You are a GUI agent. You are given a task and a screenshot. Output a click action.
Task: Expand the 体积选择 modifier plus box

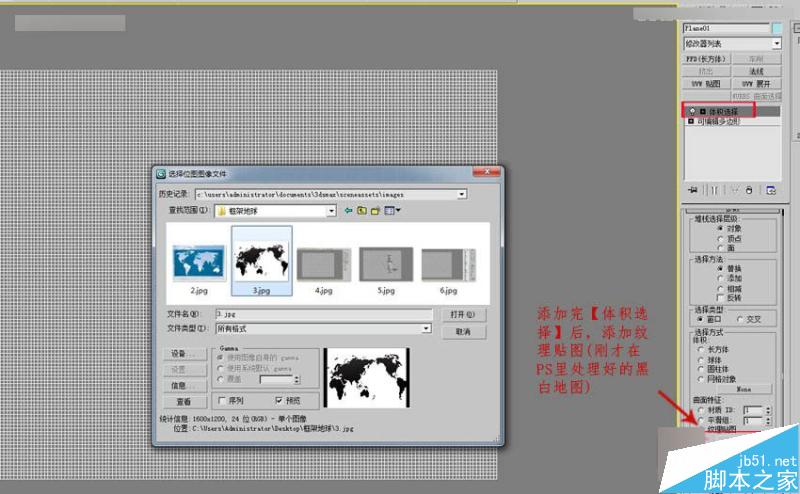(x=703, y=111)
